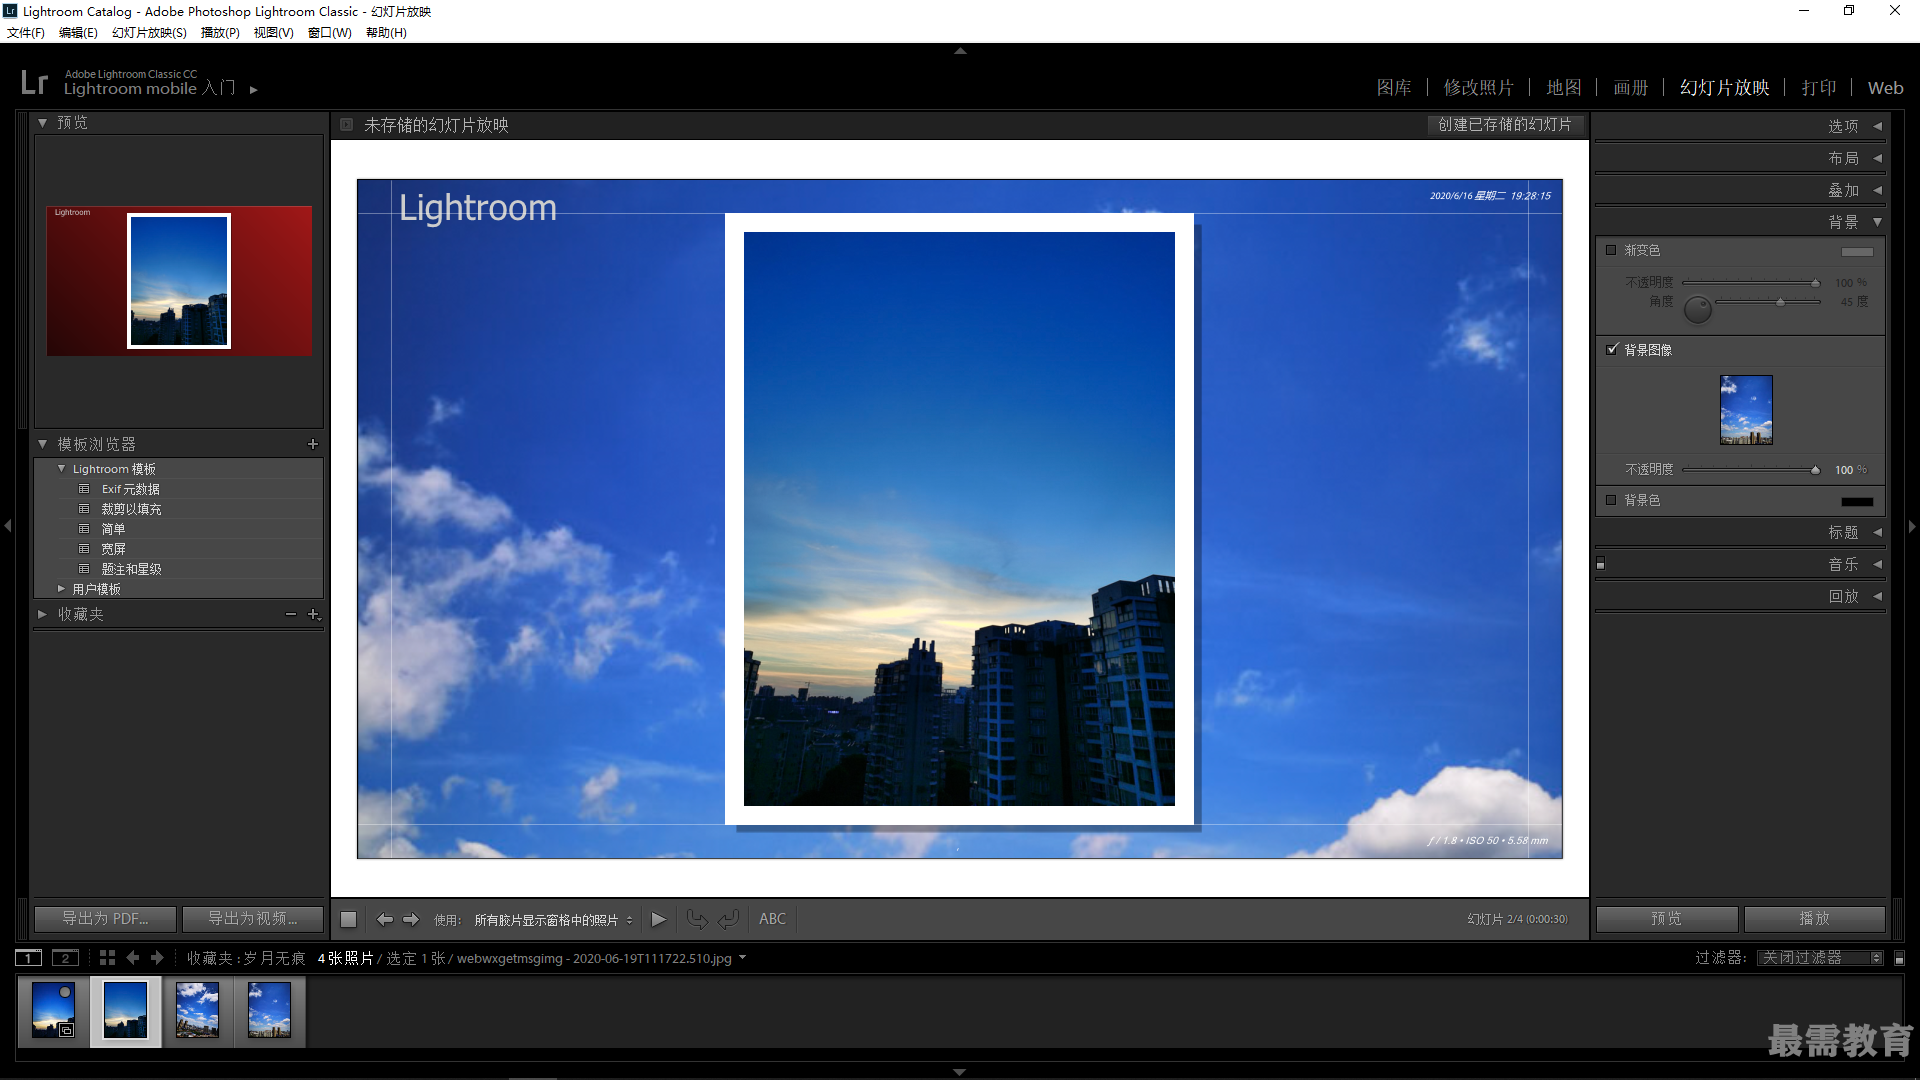Toggle checkbox beside unsaved slideshow title

click(346, 125)
